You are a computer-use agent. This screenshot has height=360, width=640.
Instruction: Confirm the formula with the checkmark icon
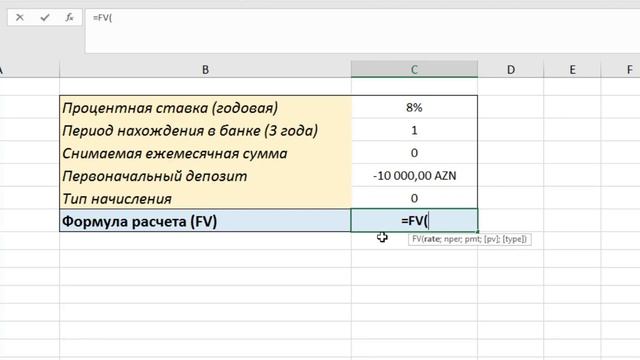coord(45,18)
